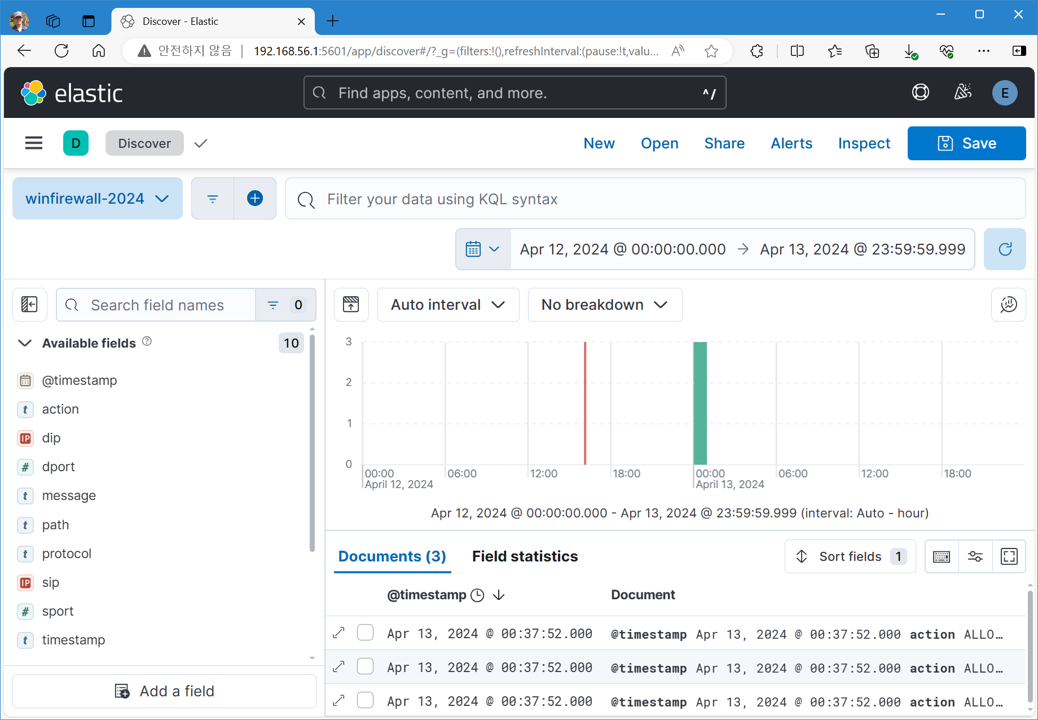Open the browser downloads icon
The height and width of the screenshot is (720, 1038).
pyautogui.click(x=910, y=51)
